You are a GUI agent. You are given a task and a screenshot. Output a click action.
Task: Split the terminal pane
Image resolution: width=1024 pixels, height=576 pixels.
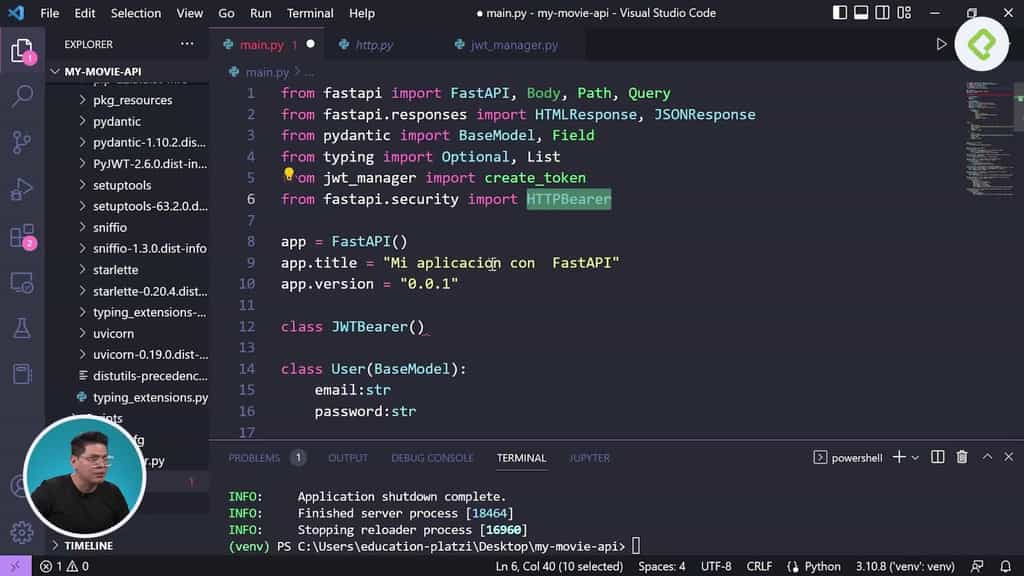tap(937, 457)
